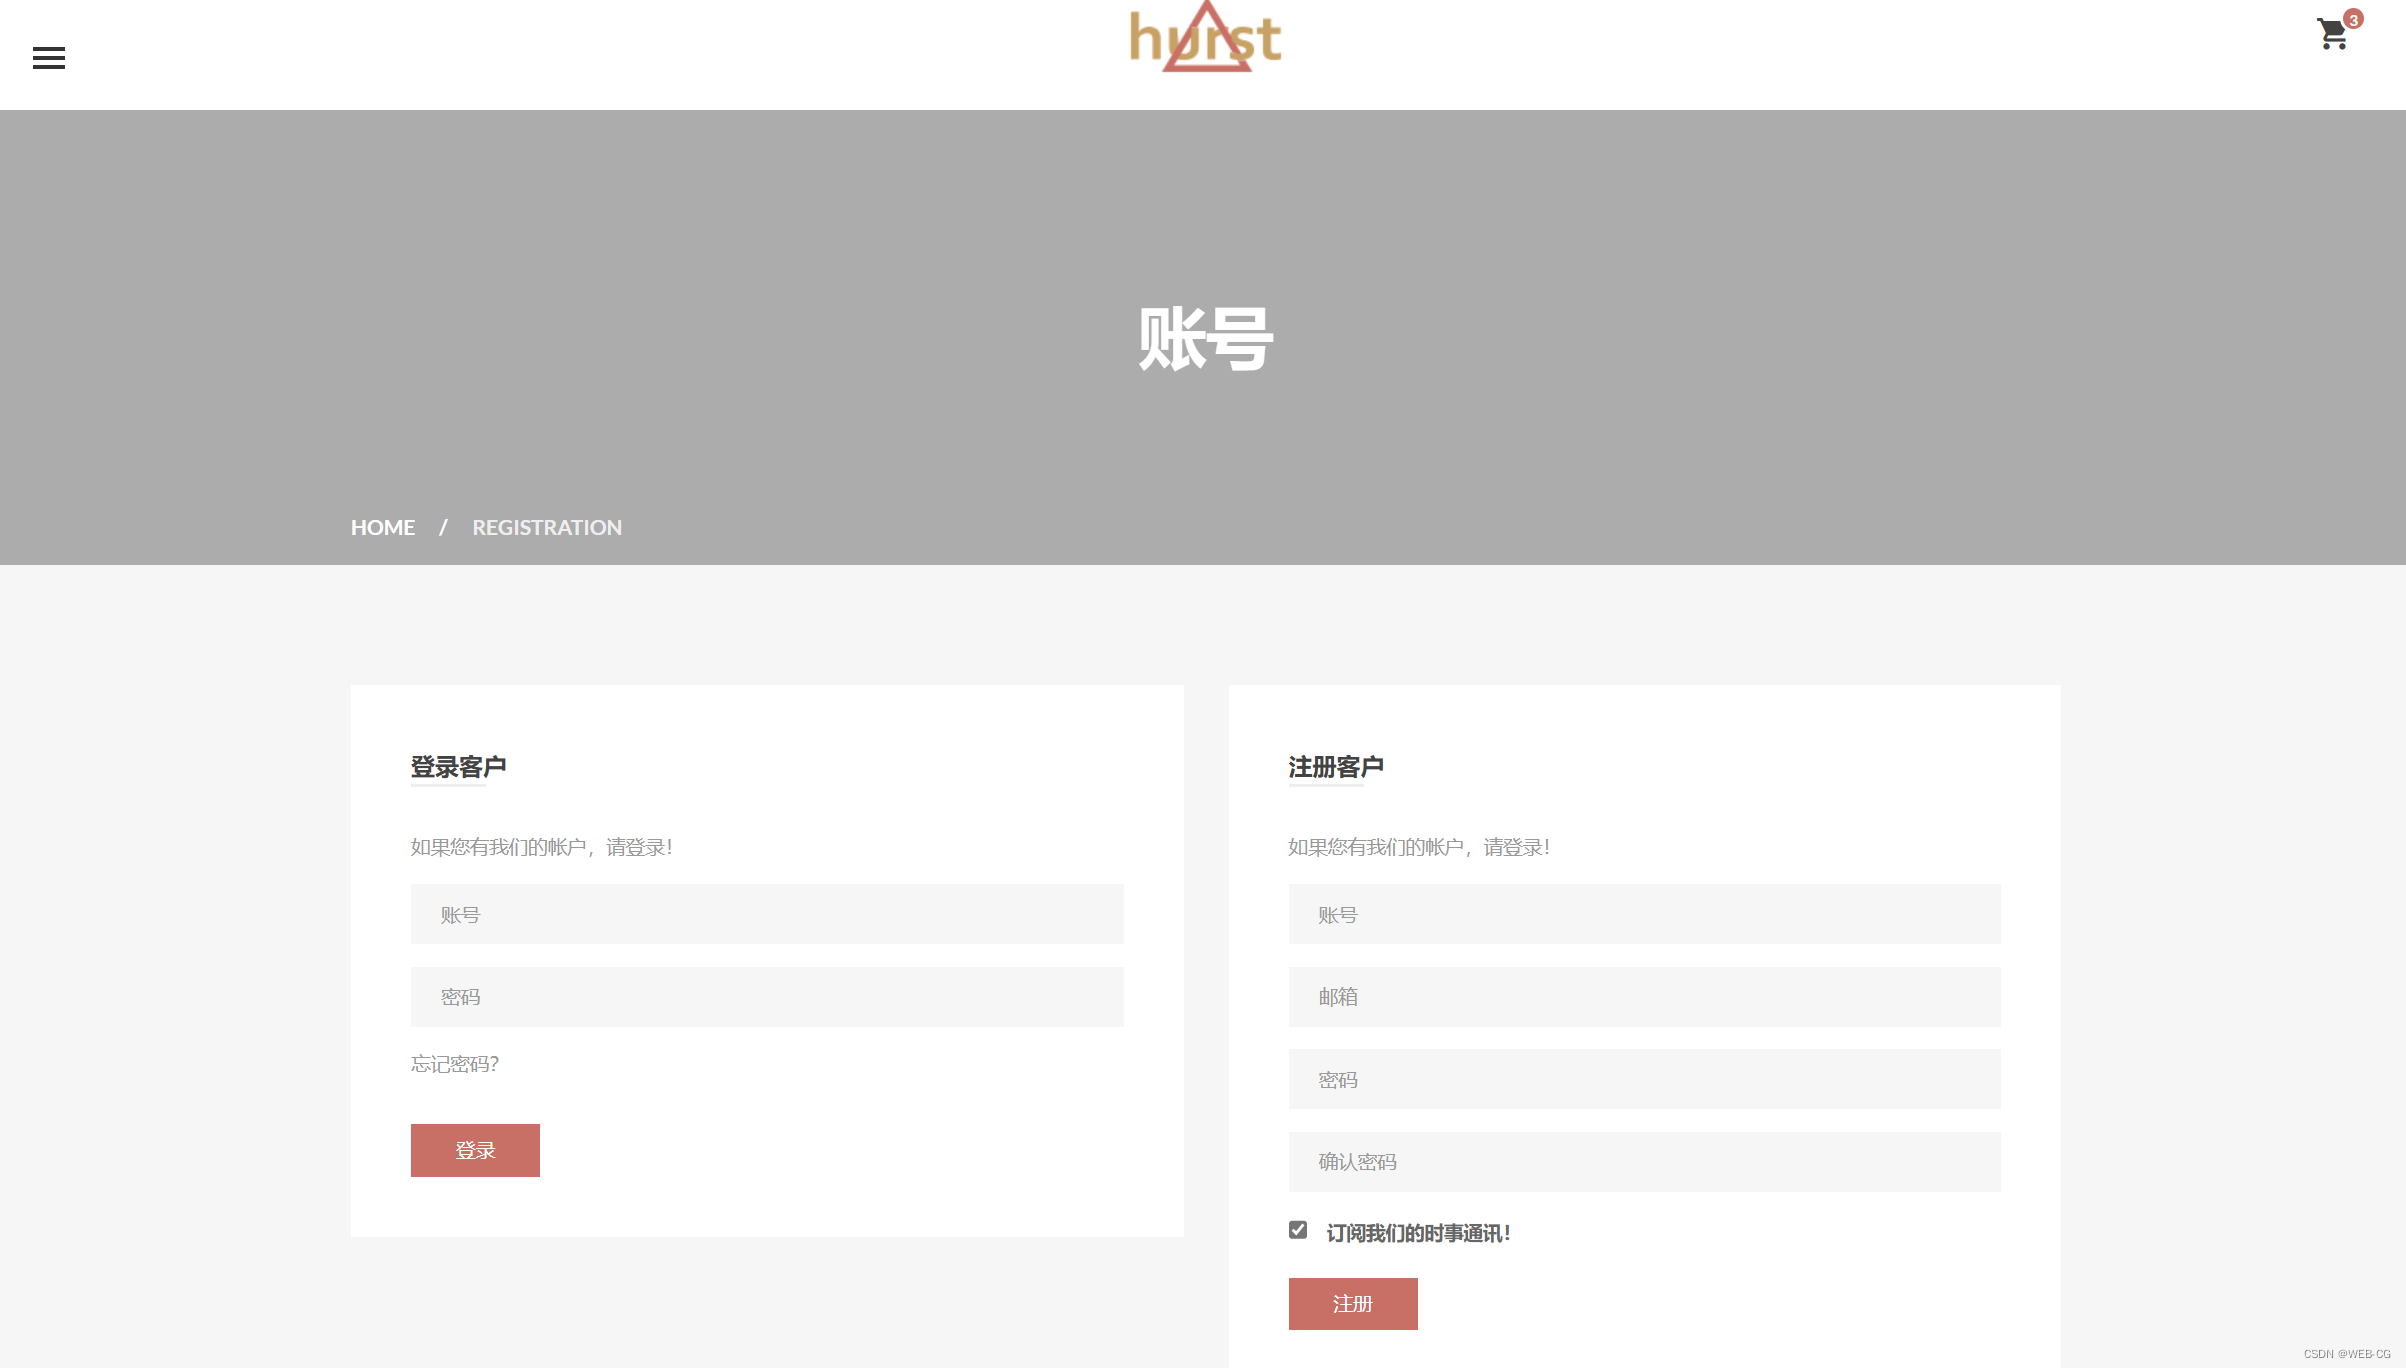Click the 注册客户 register section heading
This screenshot has height=1368, width=2406.
1335,767
